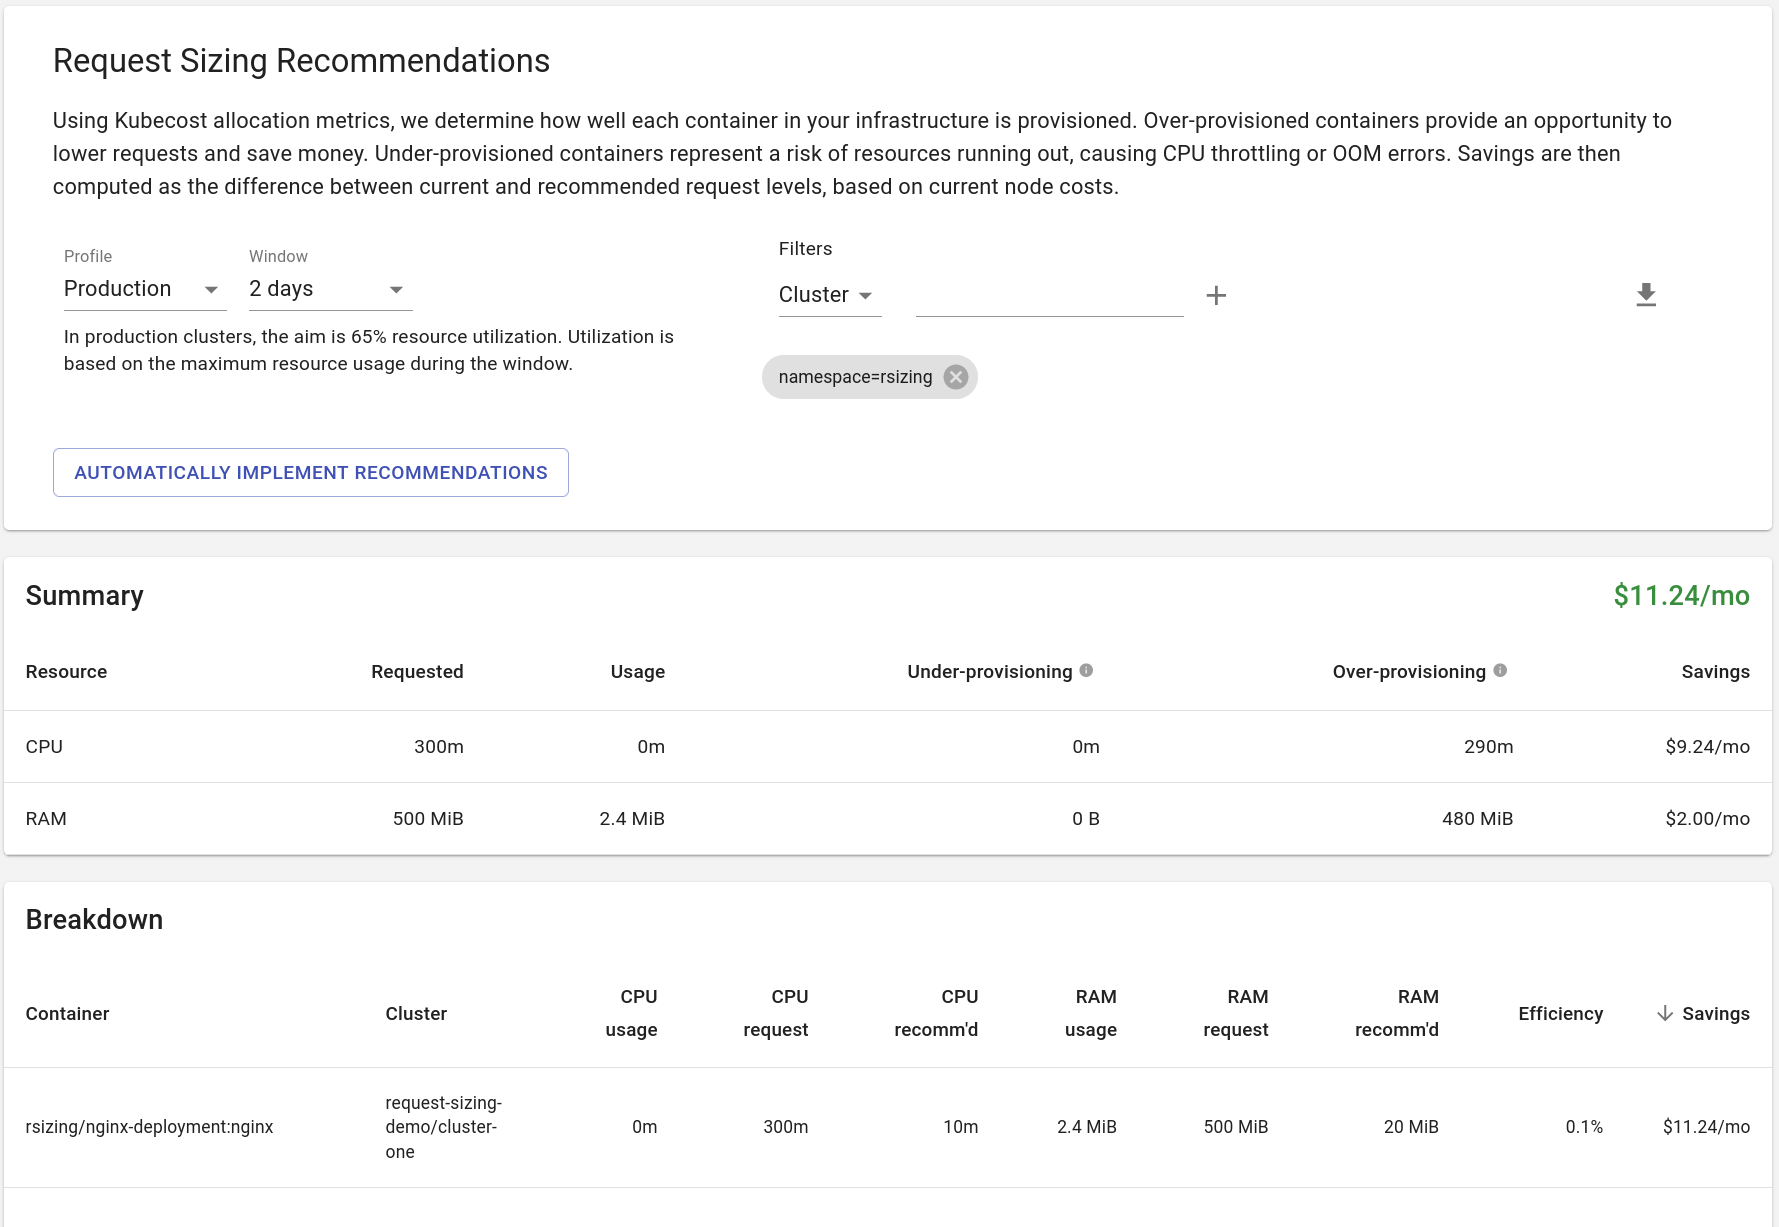Add a new filter with plus icon

click(1216, 296)
